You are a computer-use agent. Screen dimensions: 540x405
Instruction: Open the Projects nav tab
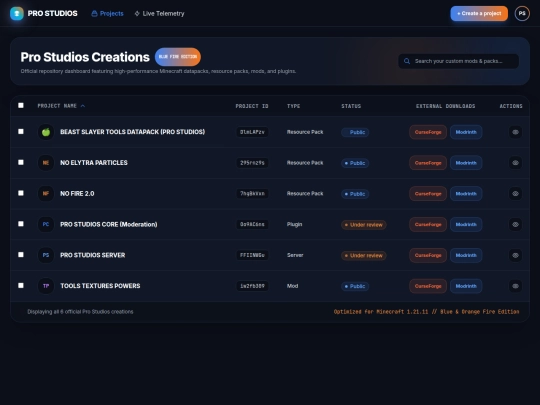point(107,13)
